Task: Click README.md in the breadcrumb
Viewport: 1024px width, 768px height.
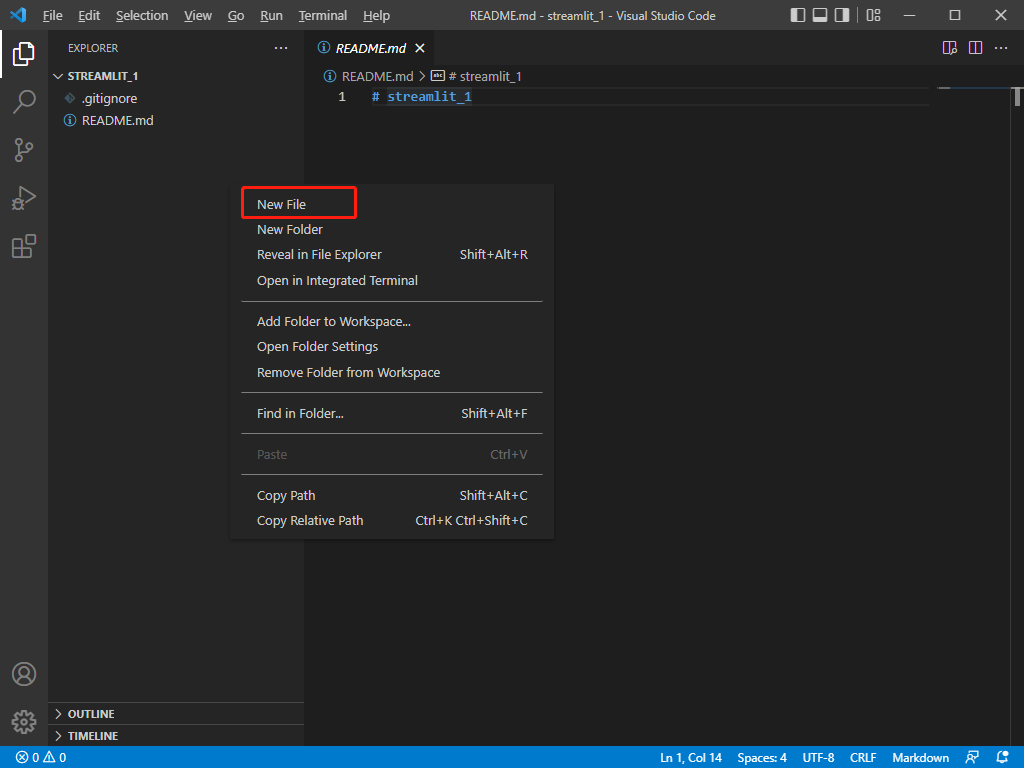Action: (377, 76)
